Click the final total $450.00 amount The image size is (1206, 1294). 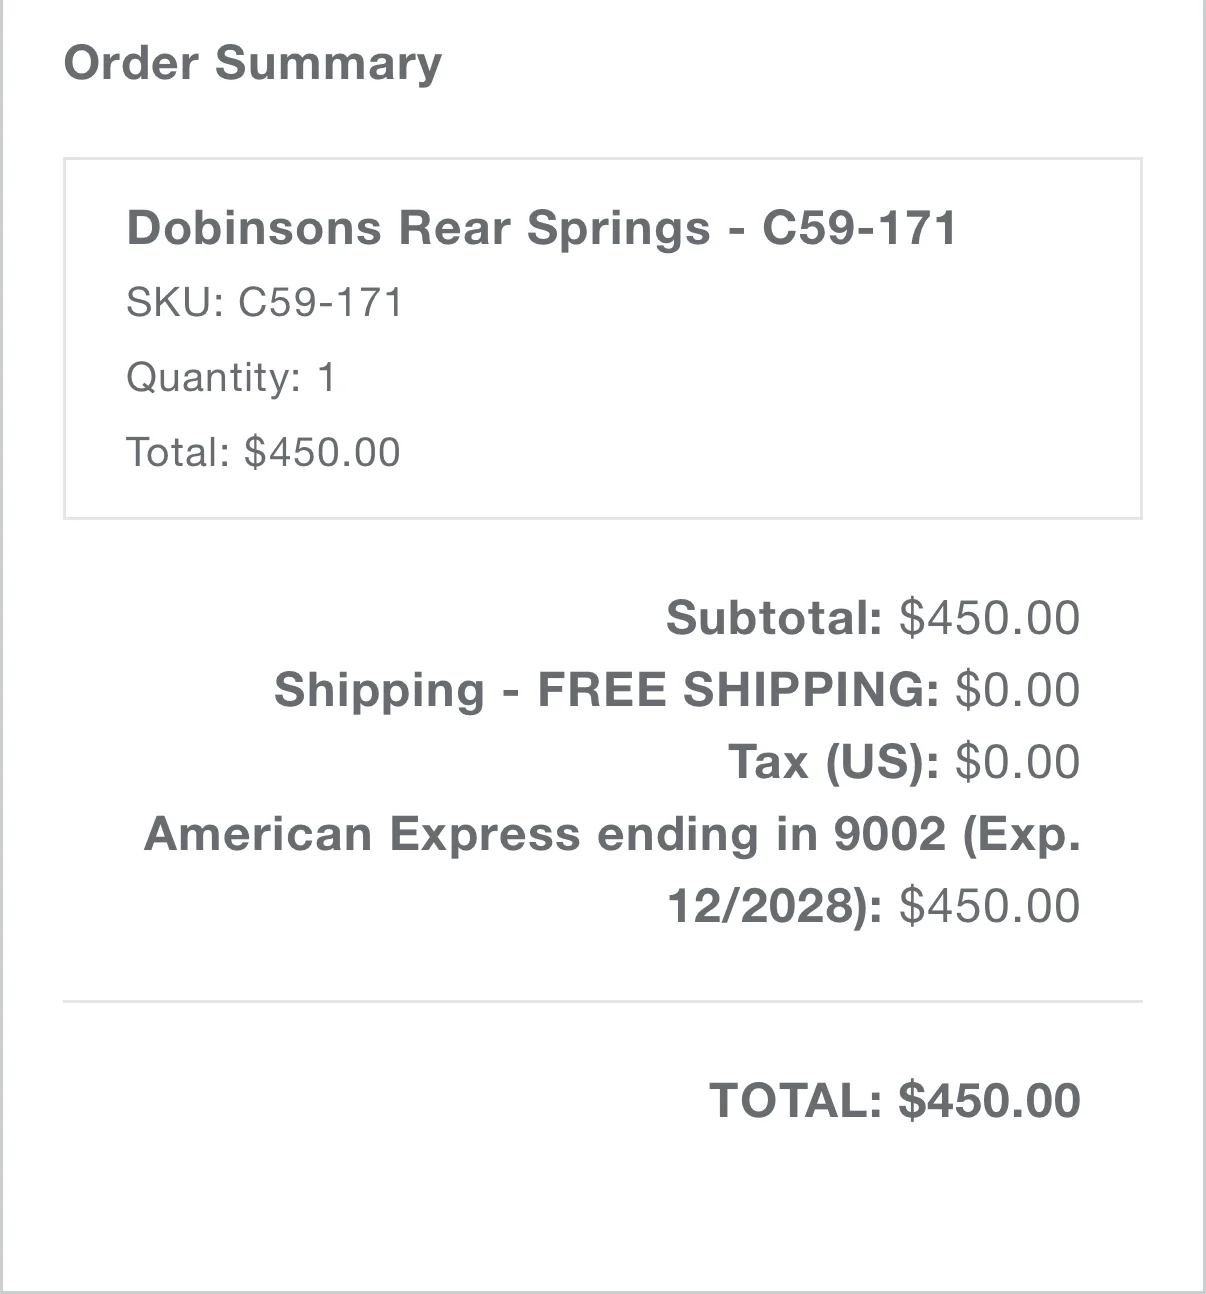989,1100
